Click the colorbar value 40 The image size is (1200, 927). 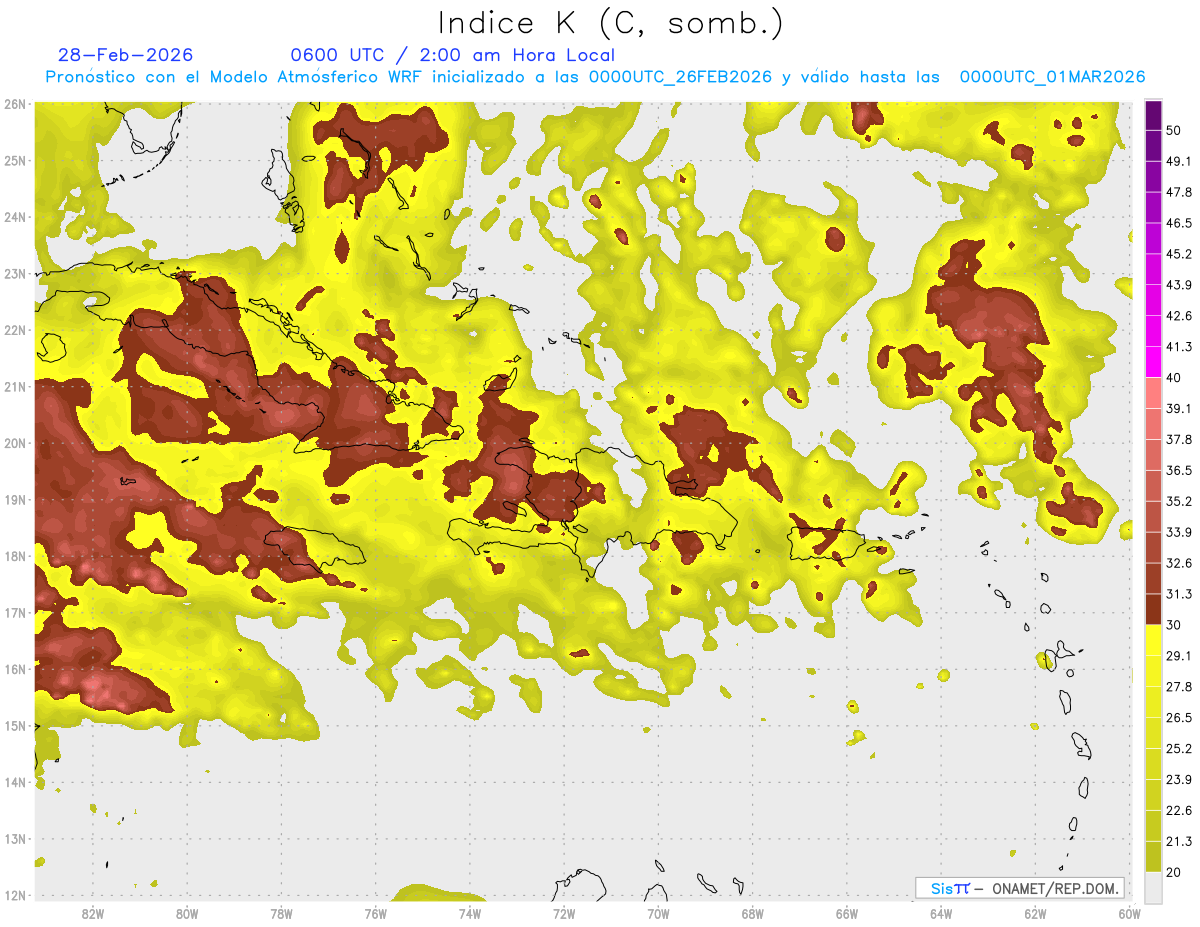(x=1175, y=377)
